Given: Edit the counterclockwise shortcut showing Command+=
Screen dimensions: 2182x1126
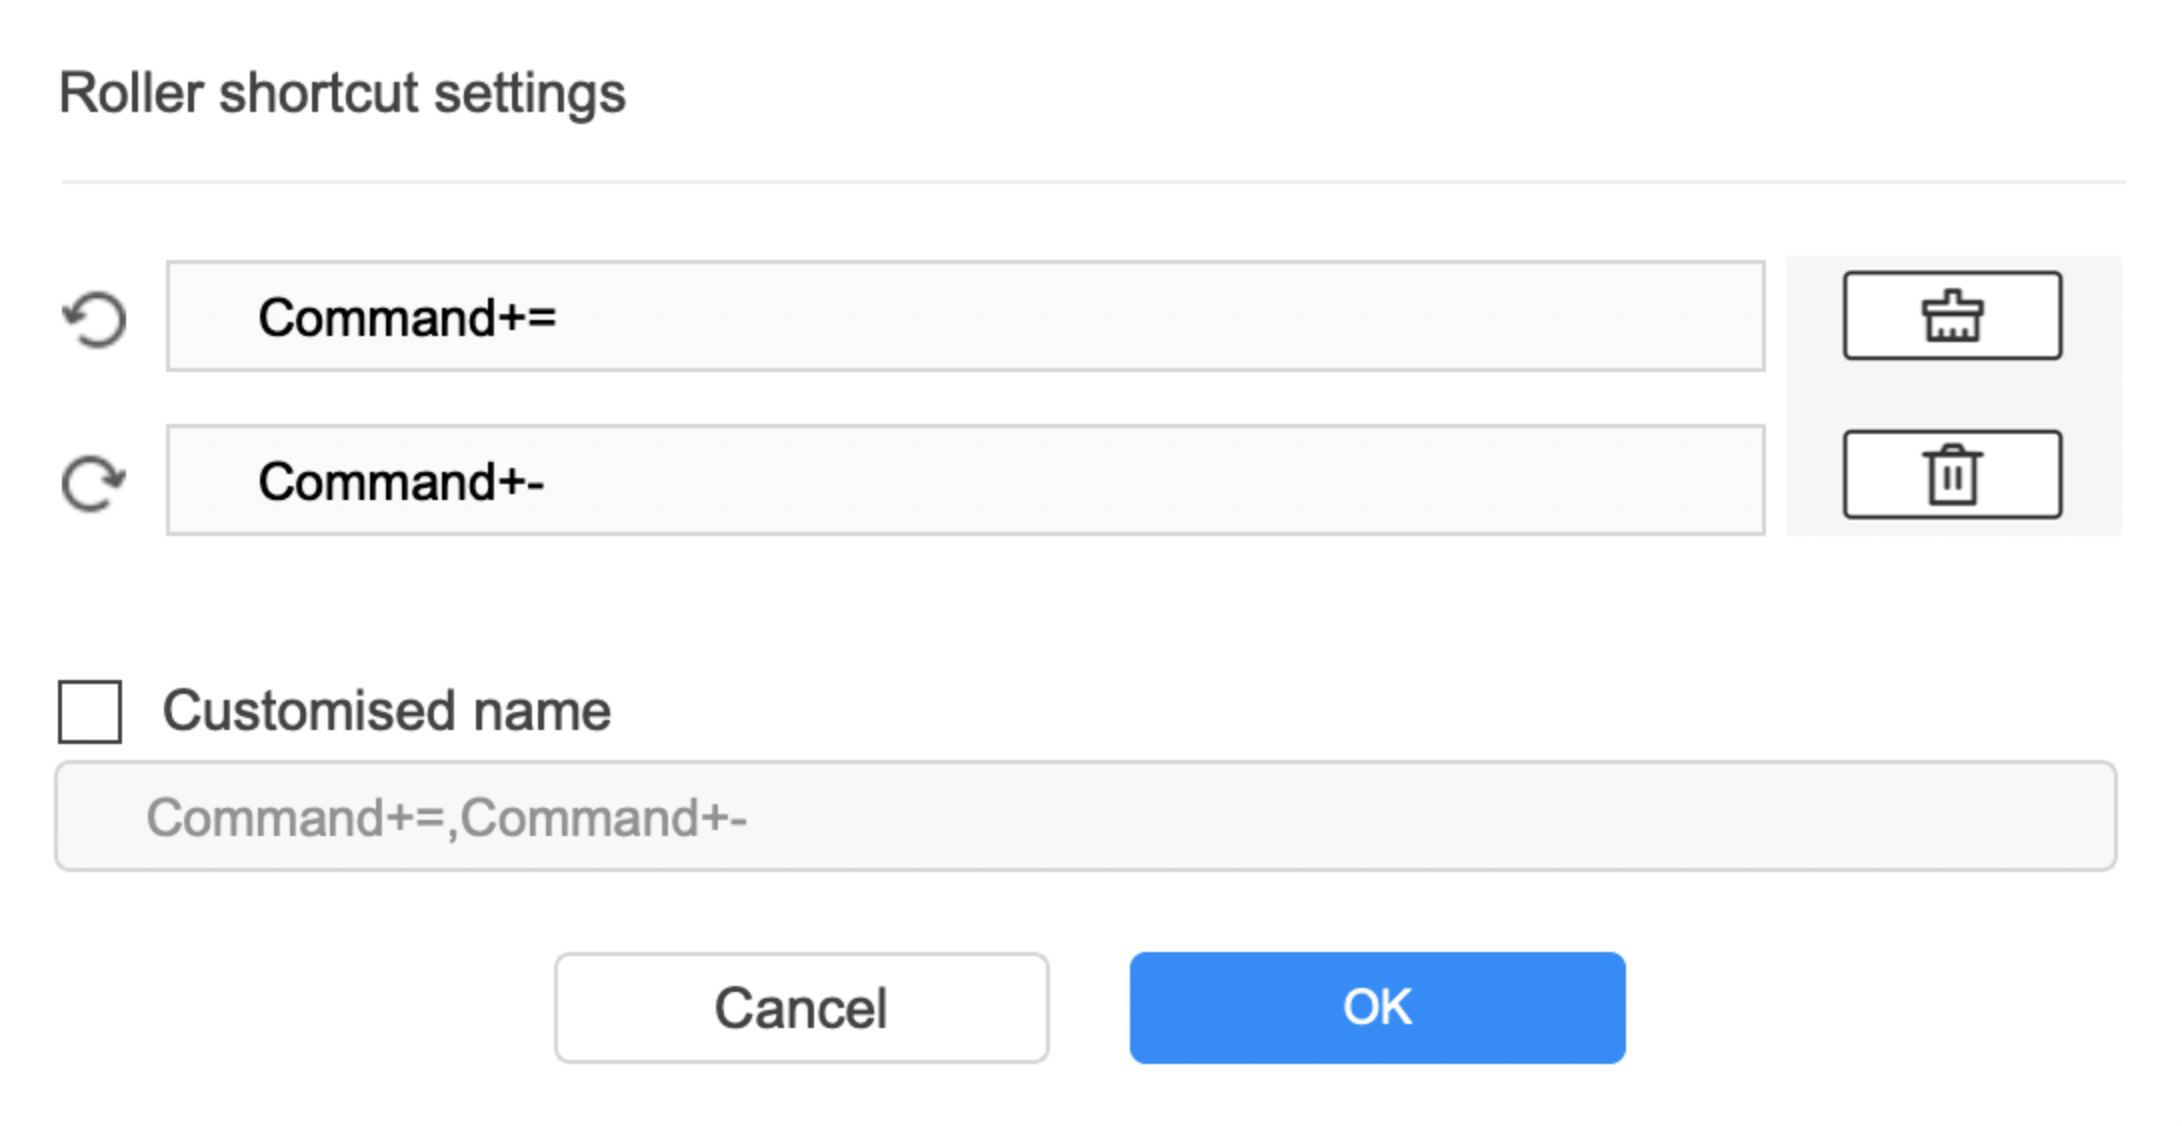Looking at the screenshot, I should coord(966,316).
